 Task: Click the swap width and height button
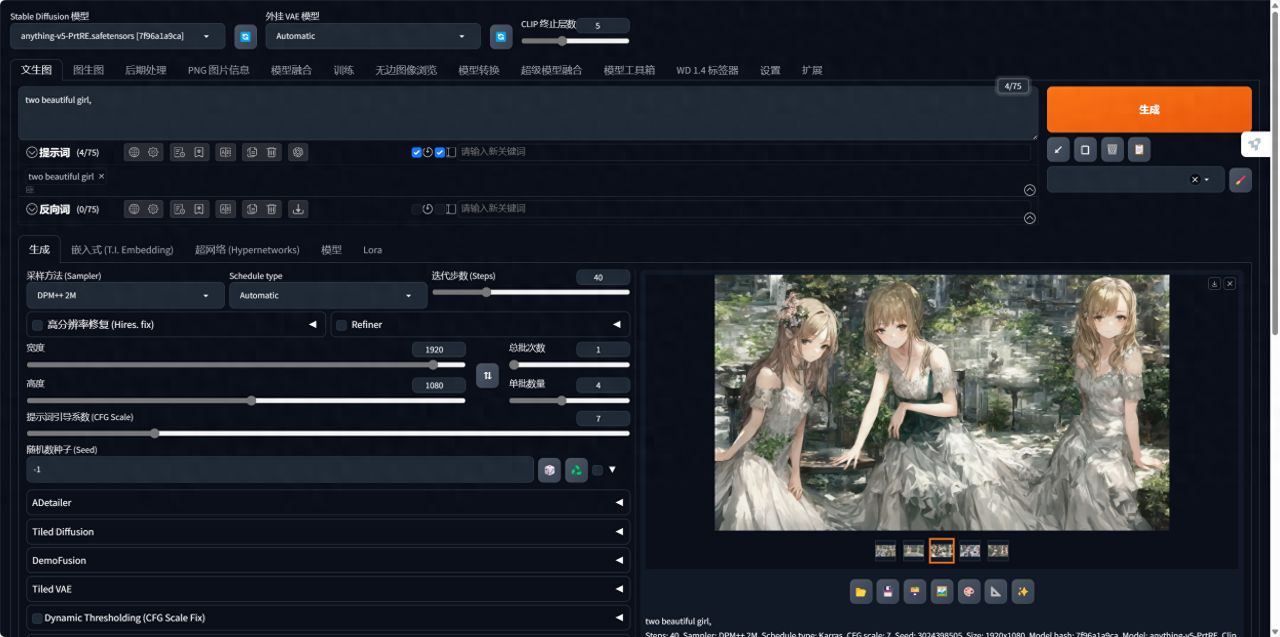(x=487, y=375)
